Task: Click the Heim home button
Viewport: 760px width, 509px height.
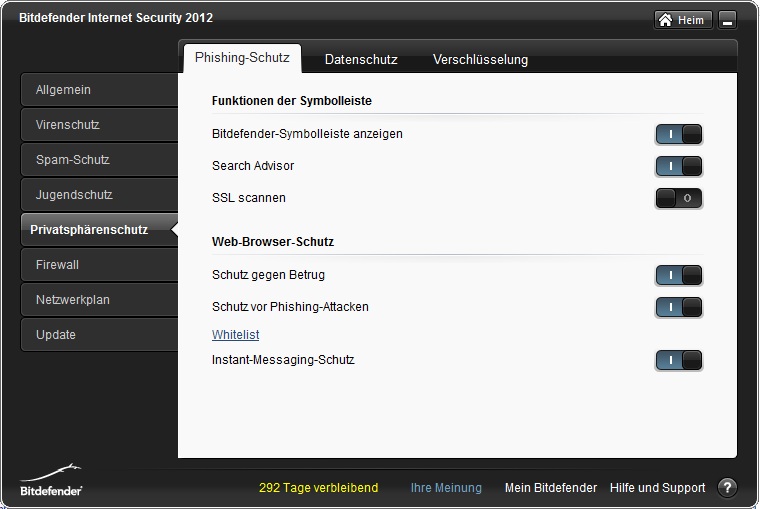Action: pyautogui.click(x=683, y=20)
